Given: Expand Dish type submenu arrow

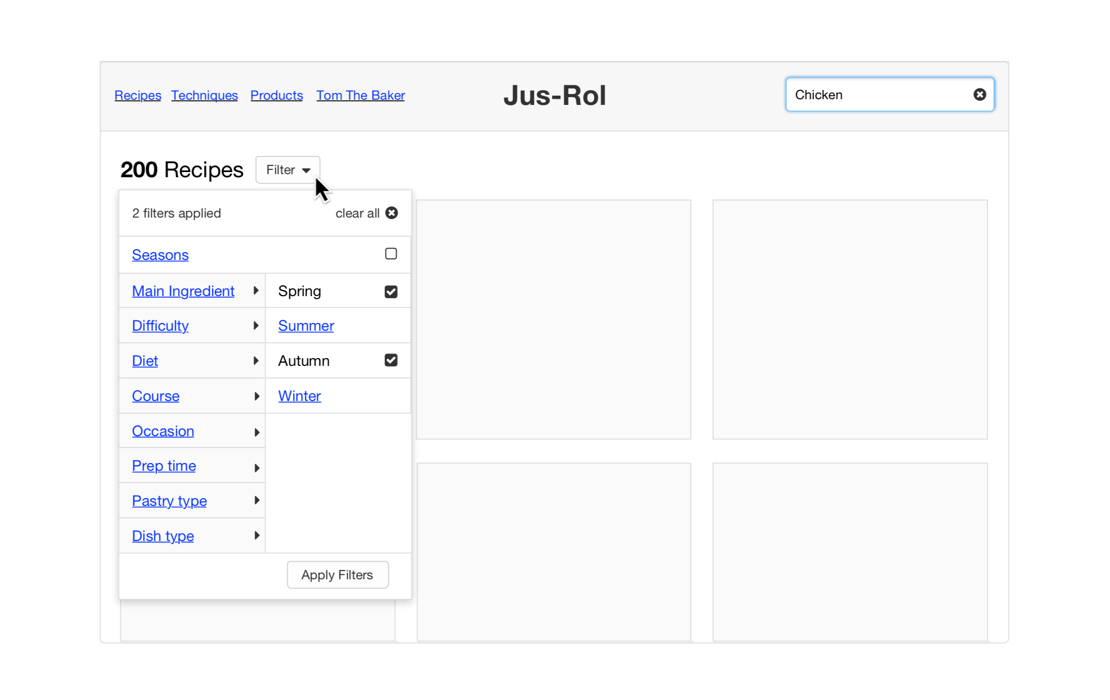Looking at the screenshot, I should (x=256, y=536).
